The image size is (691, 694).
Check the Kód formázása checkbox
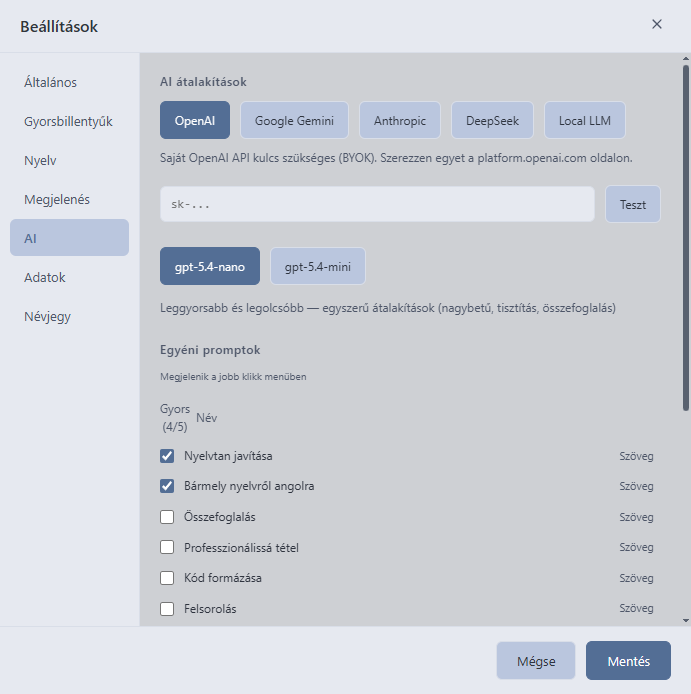pos(167,578)
